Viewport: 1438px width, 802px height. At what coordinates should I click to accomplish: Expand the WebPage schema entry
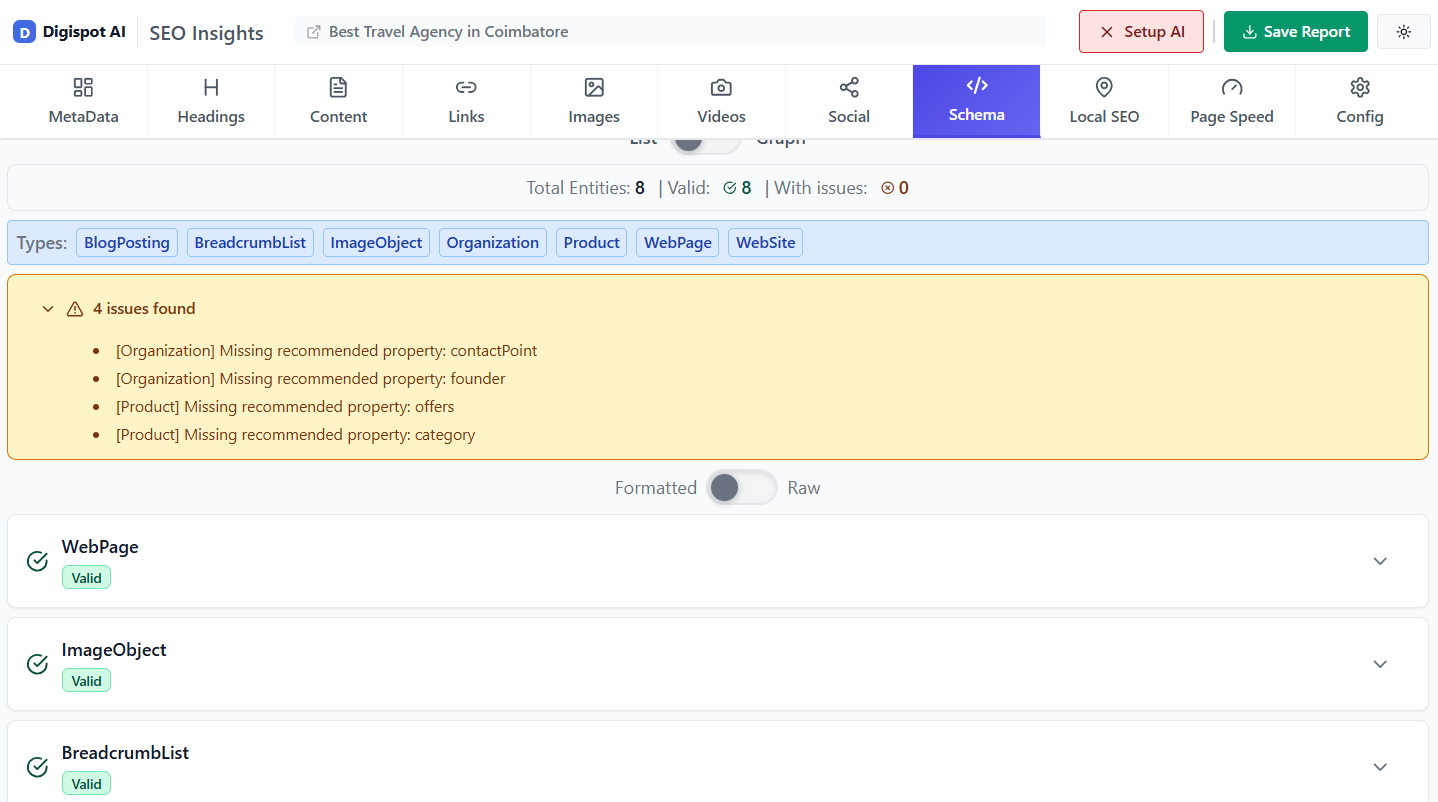[1380, 561]
